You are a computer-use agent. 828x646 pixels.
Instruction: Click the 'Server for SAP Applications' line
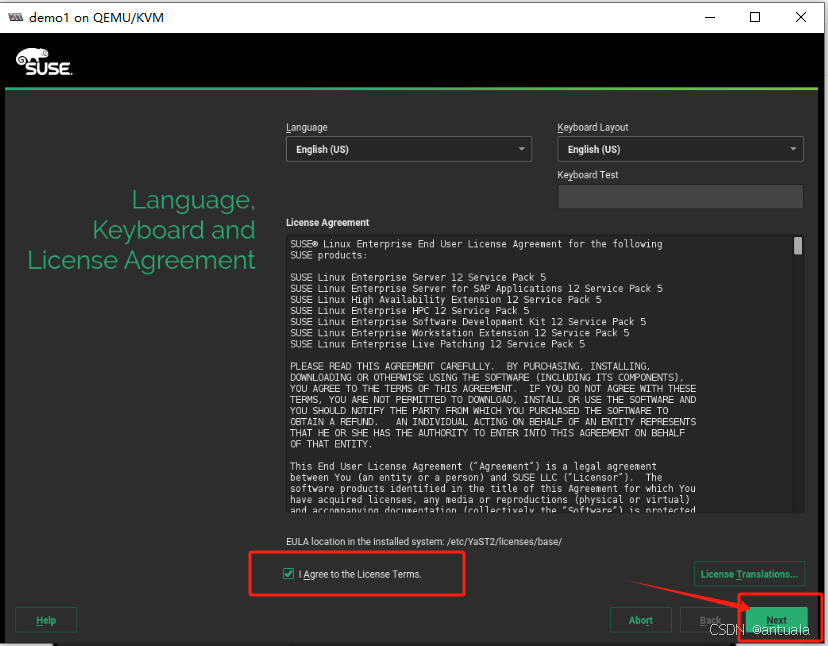point(476,288)
